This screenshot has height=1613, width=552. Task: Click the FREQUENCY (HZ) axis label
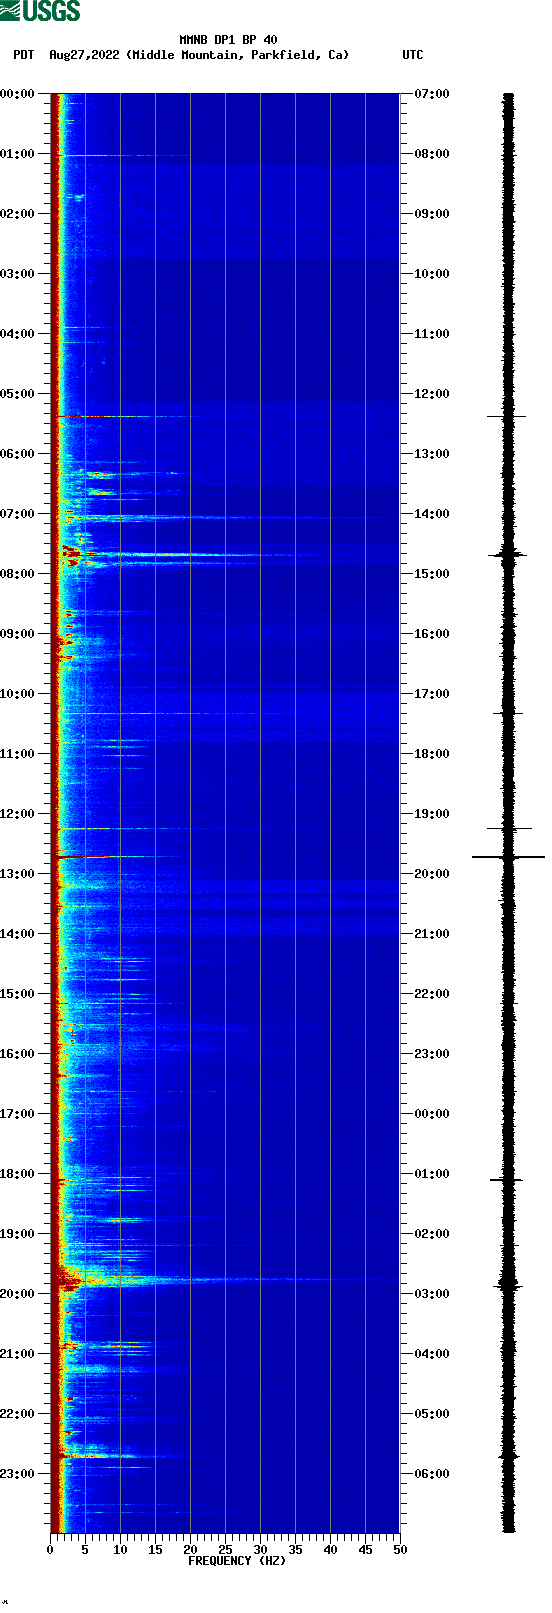[237, 1561]
